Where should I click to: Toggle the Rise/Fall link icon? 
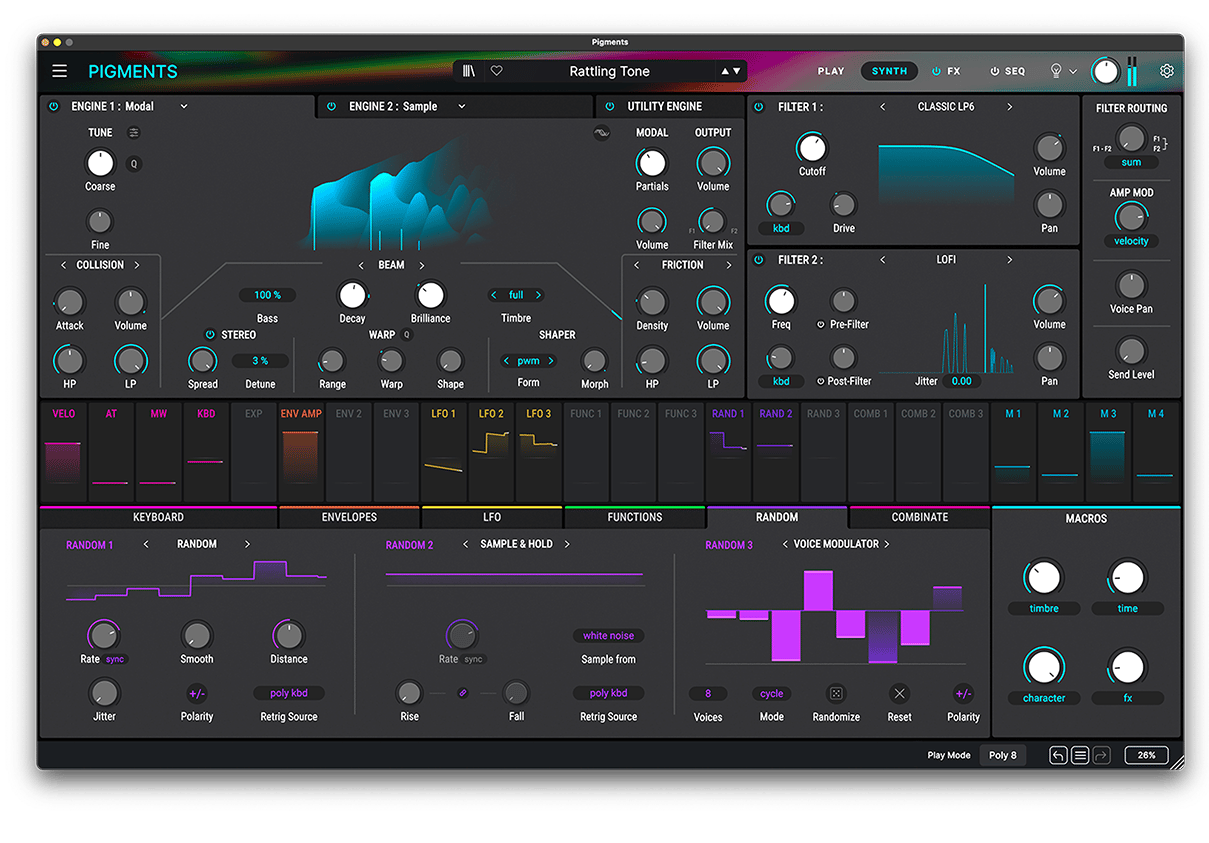pyautogui.click(x=462, y=693)
